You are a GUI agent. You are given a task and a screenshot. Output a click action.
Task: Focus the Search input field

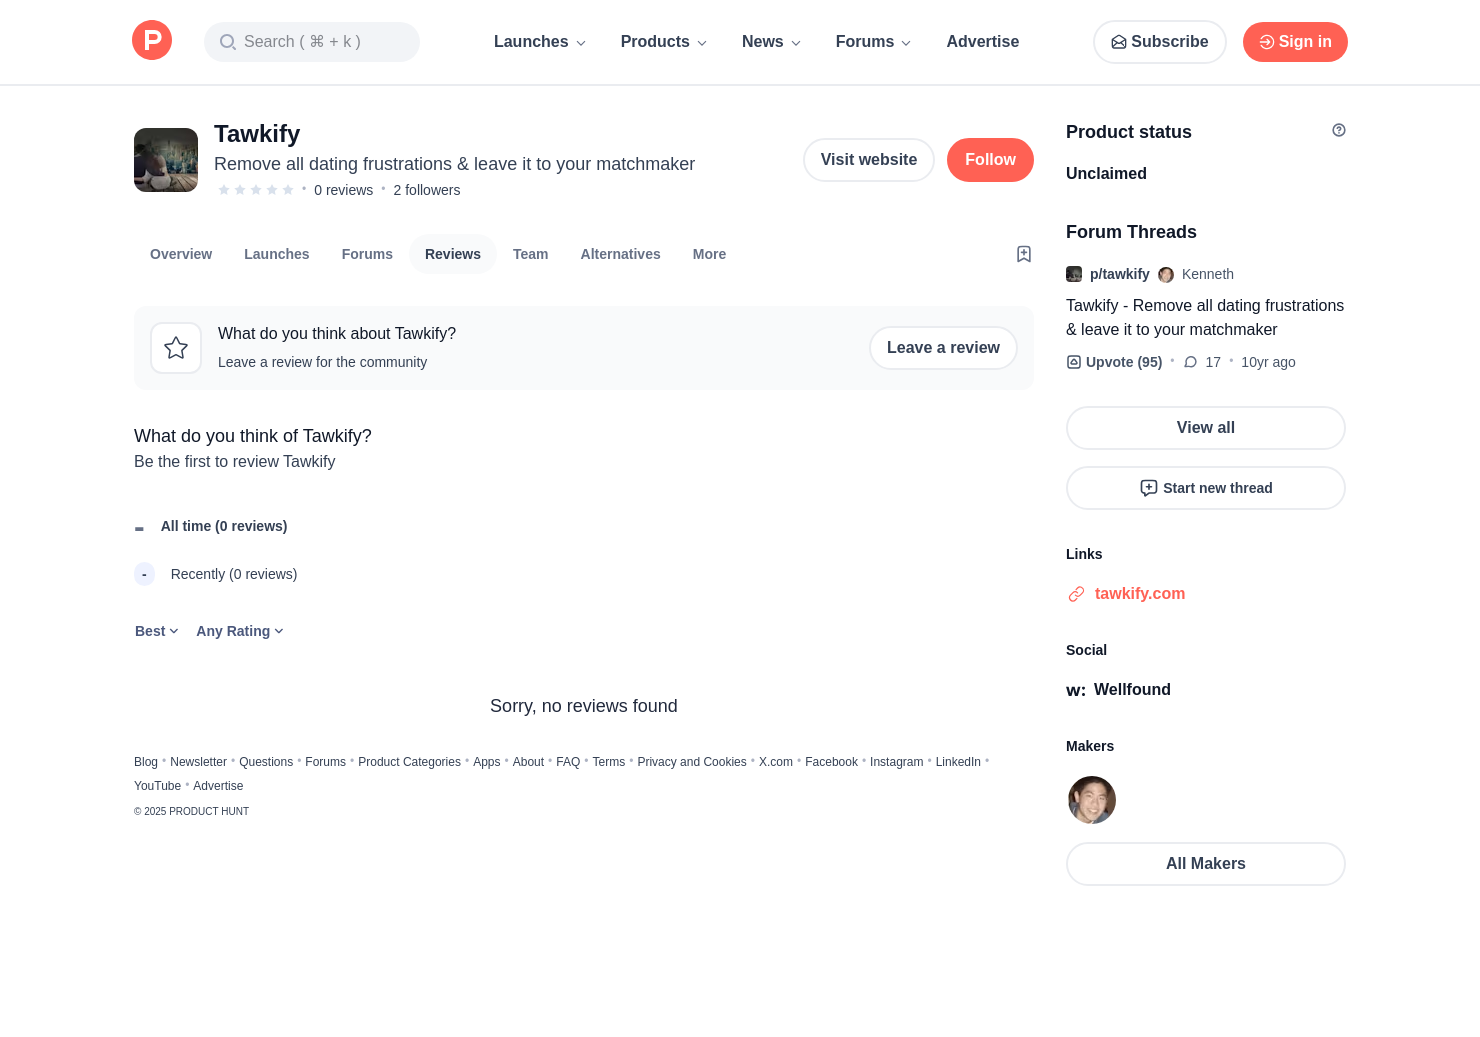(x=312, y=42)
